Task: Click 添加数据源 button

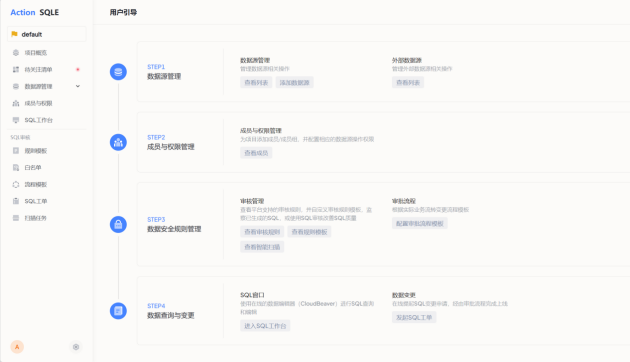Action: 295,82
